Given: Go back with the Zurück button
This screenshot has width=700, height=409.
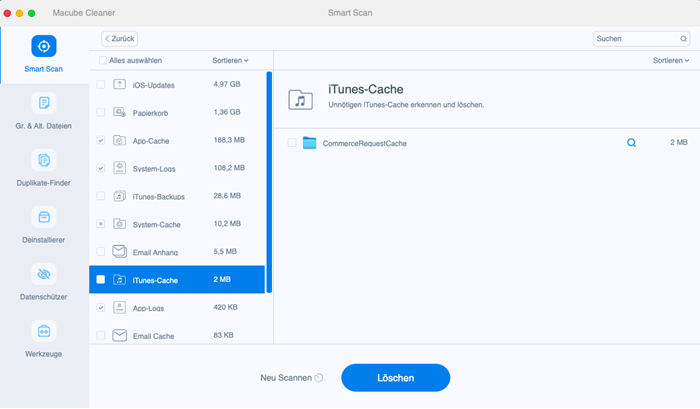Looking at the screenshot, I should 119,39.
